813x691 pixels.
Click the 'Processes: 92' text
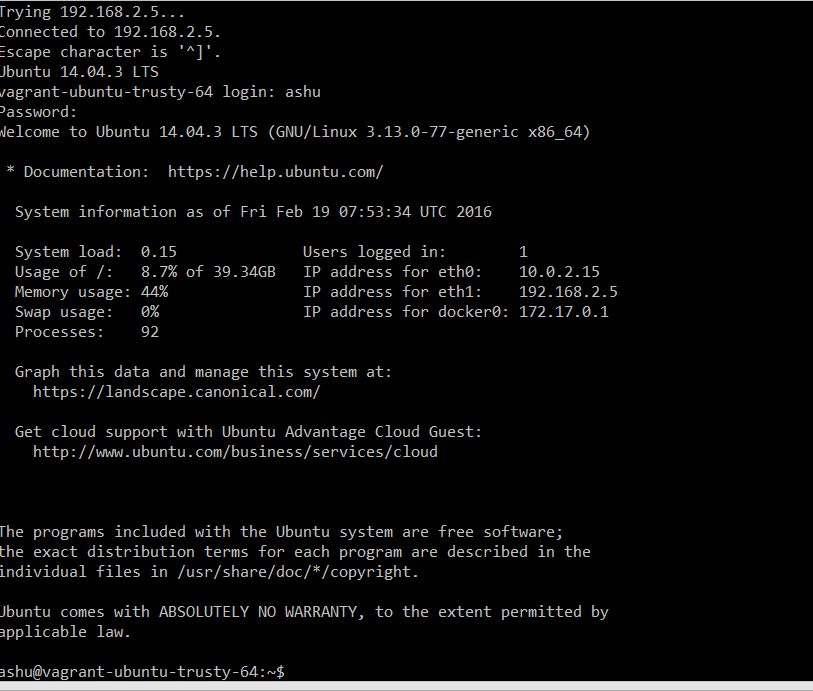tap(87, 332)
